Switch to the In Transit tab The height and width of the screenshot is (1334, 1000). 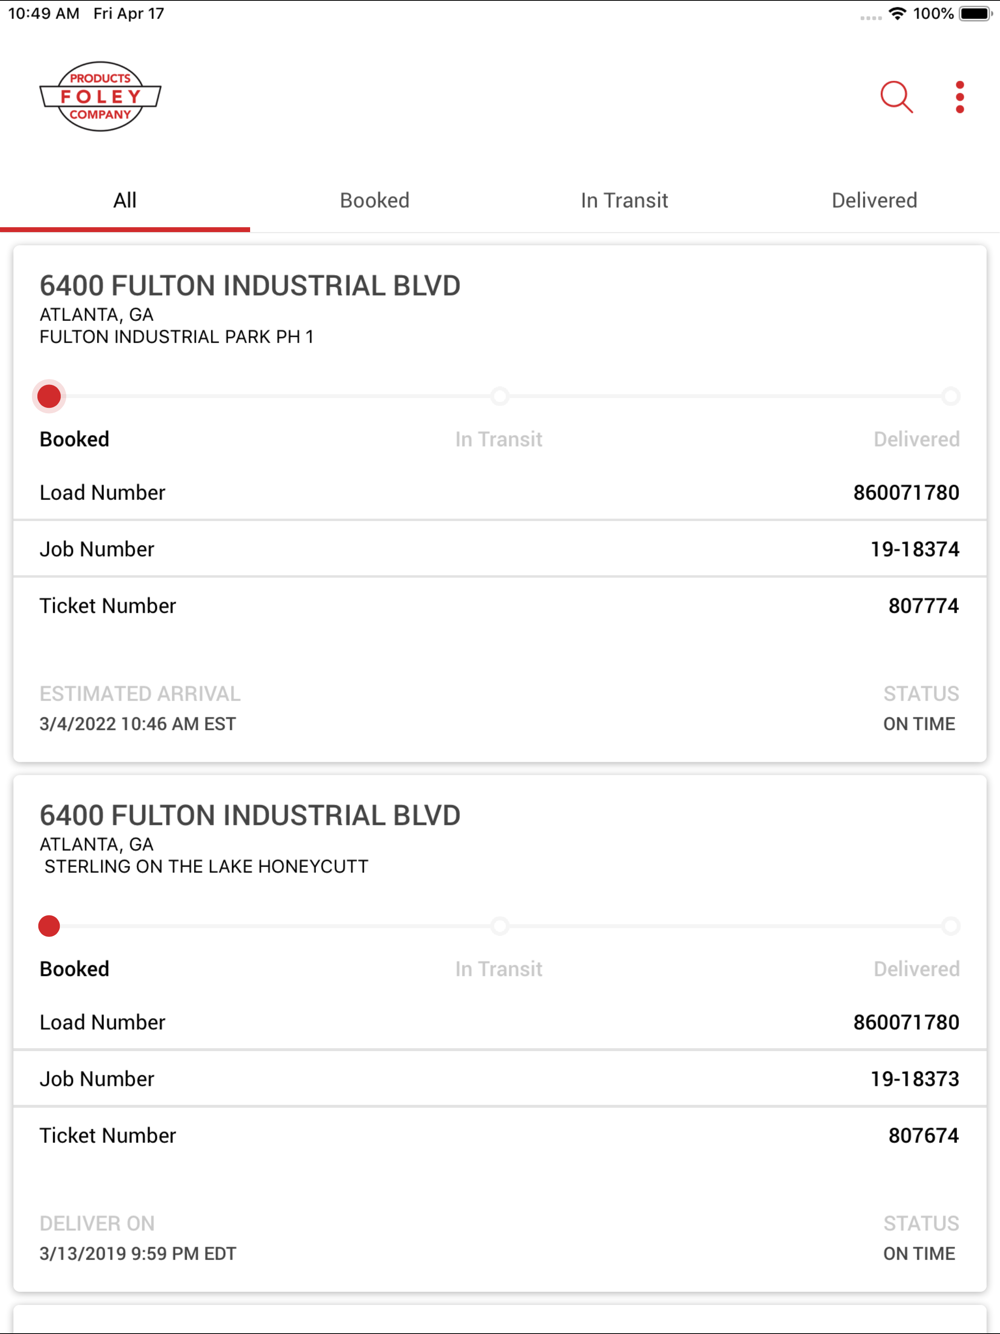(625, 200)
